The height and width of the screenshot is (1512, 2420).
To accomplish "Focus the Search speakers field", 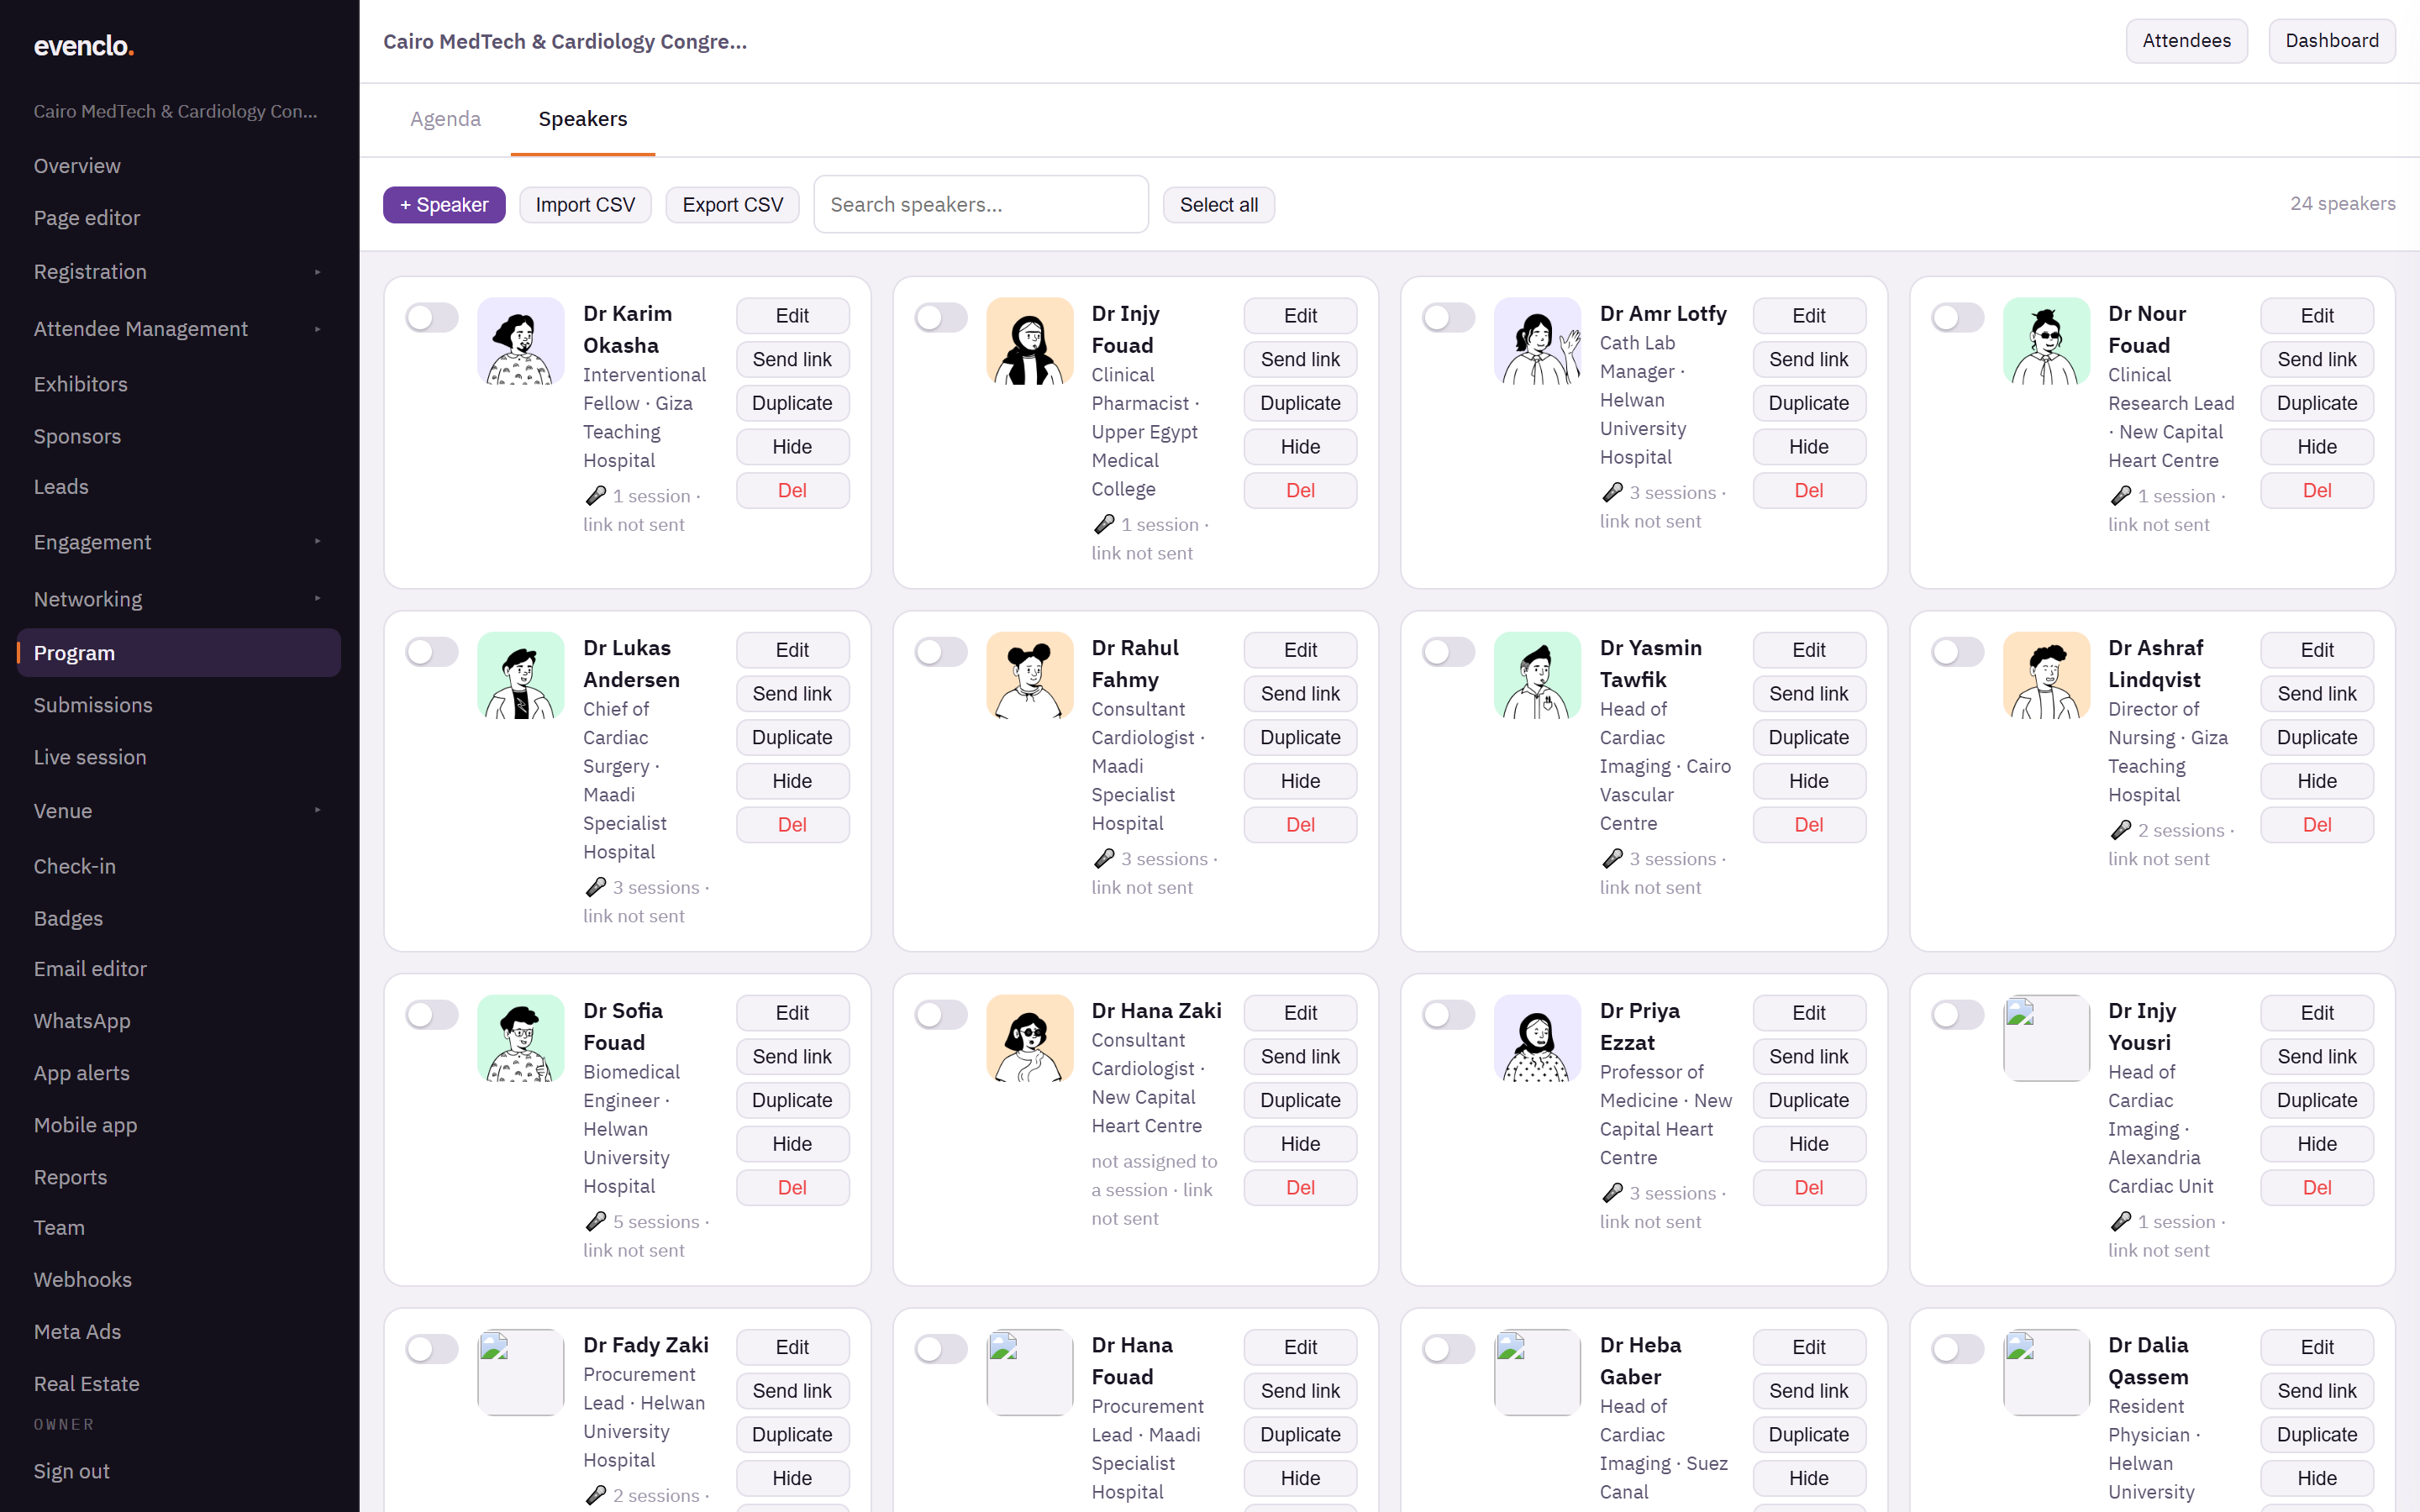I will 981,205.
